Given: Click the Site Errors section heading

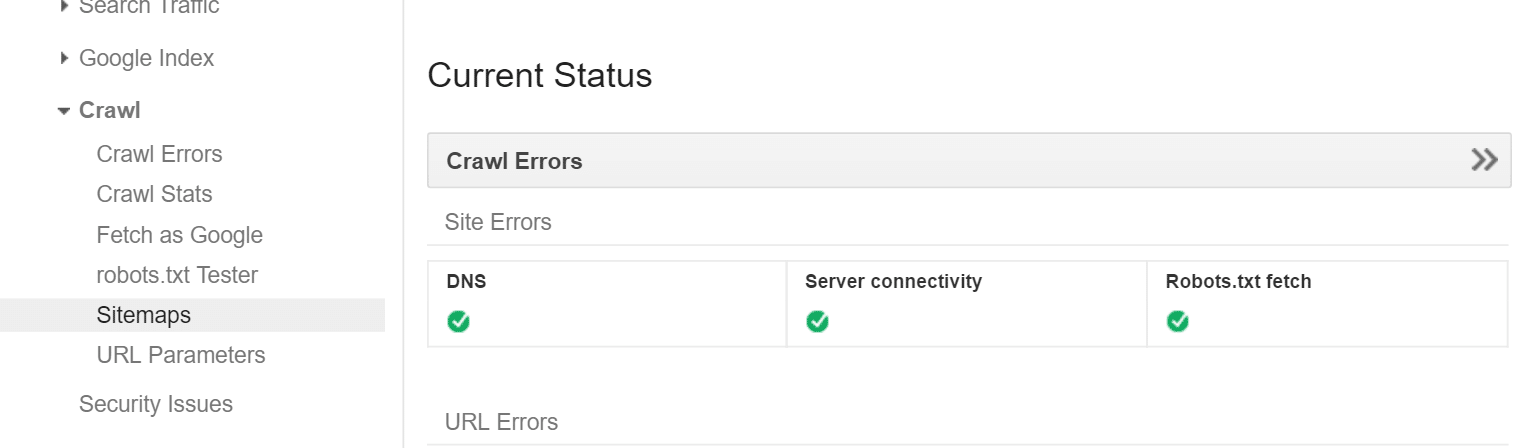Looking at the screenshot, I should pyautogui.click(x=498, y=222).
